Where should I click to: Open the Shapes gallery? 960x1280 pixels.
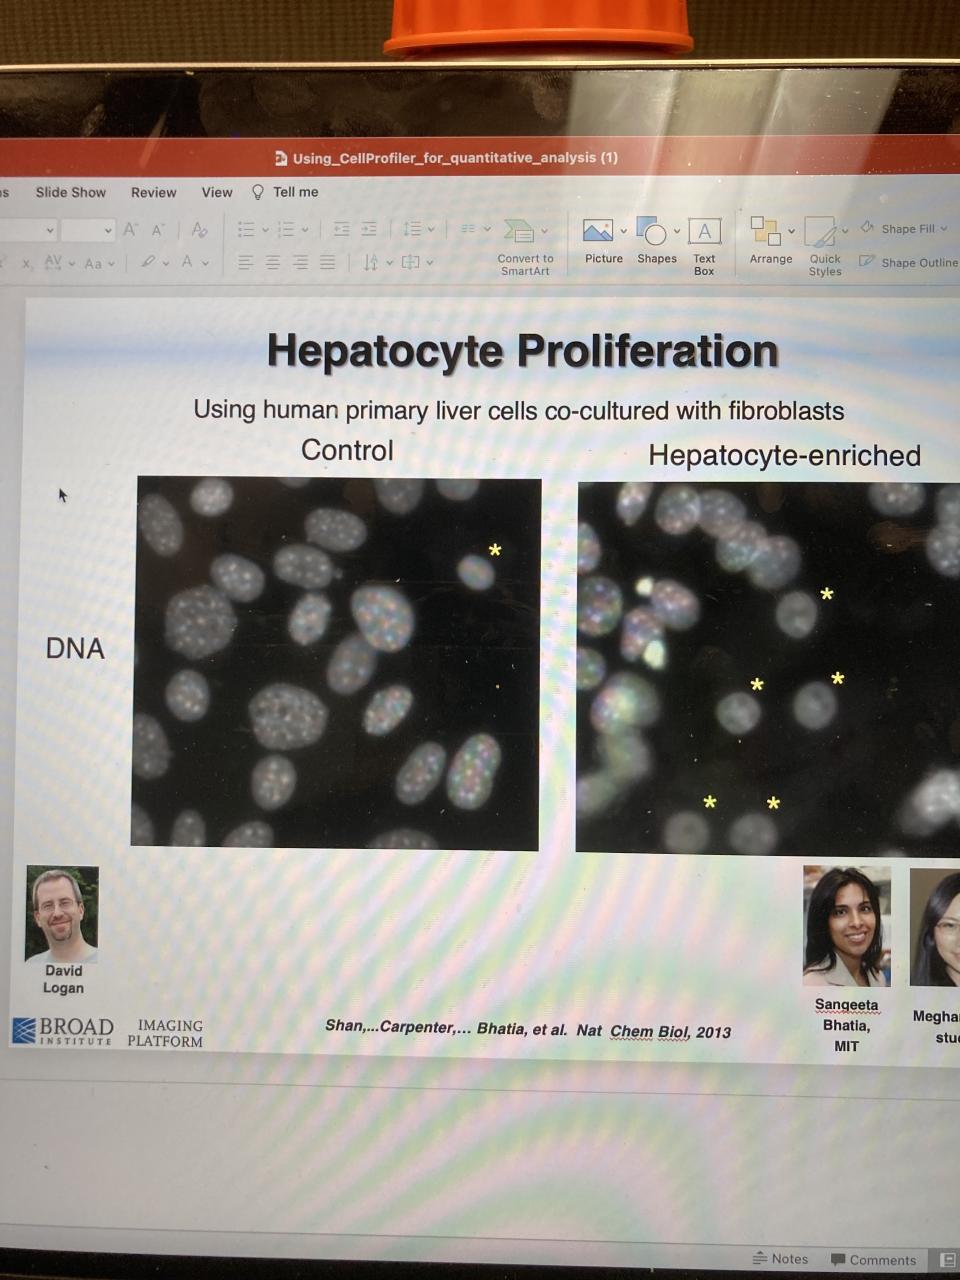tap(657, 241)
